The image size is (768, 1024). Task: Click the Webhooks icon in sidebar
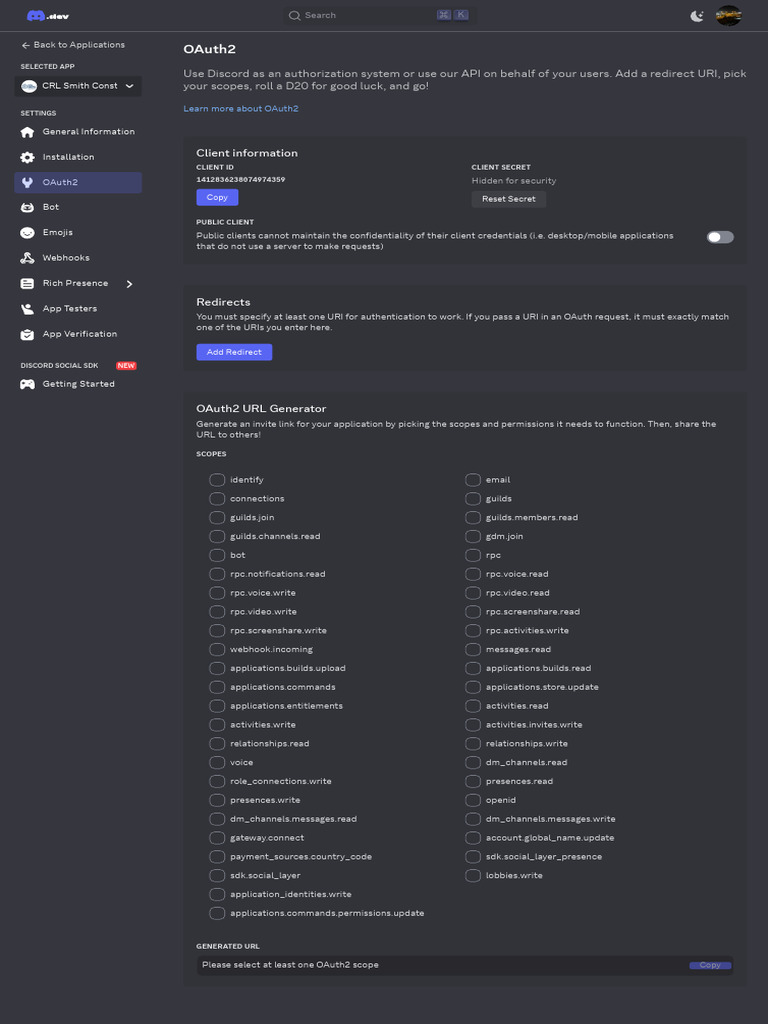[27, 258]
